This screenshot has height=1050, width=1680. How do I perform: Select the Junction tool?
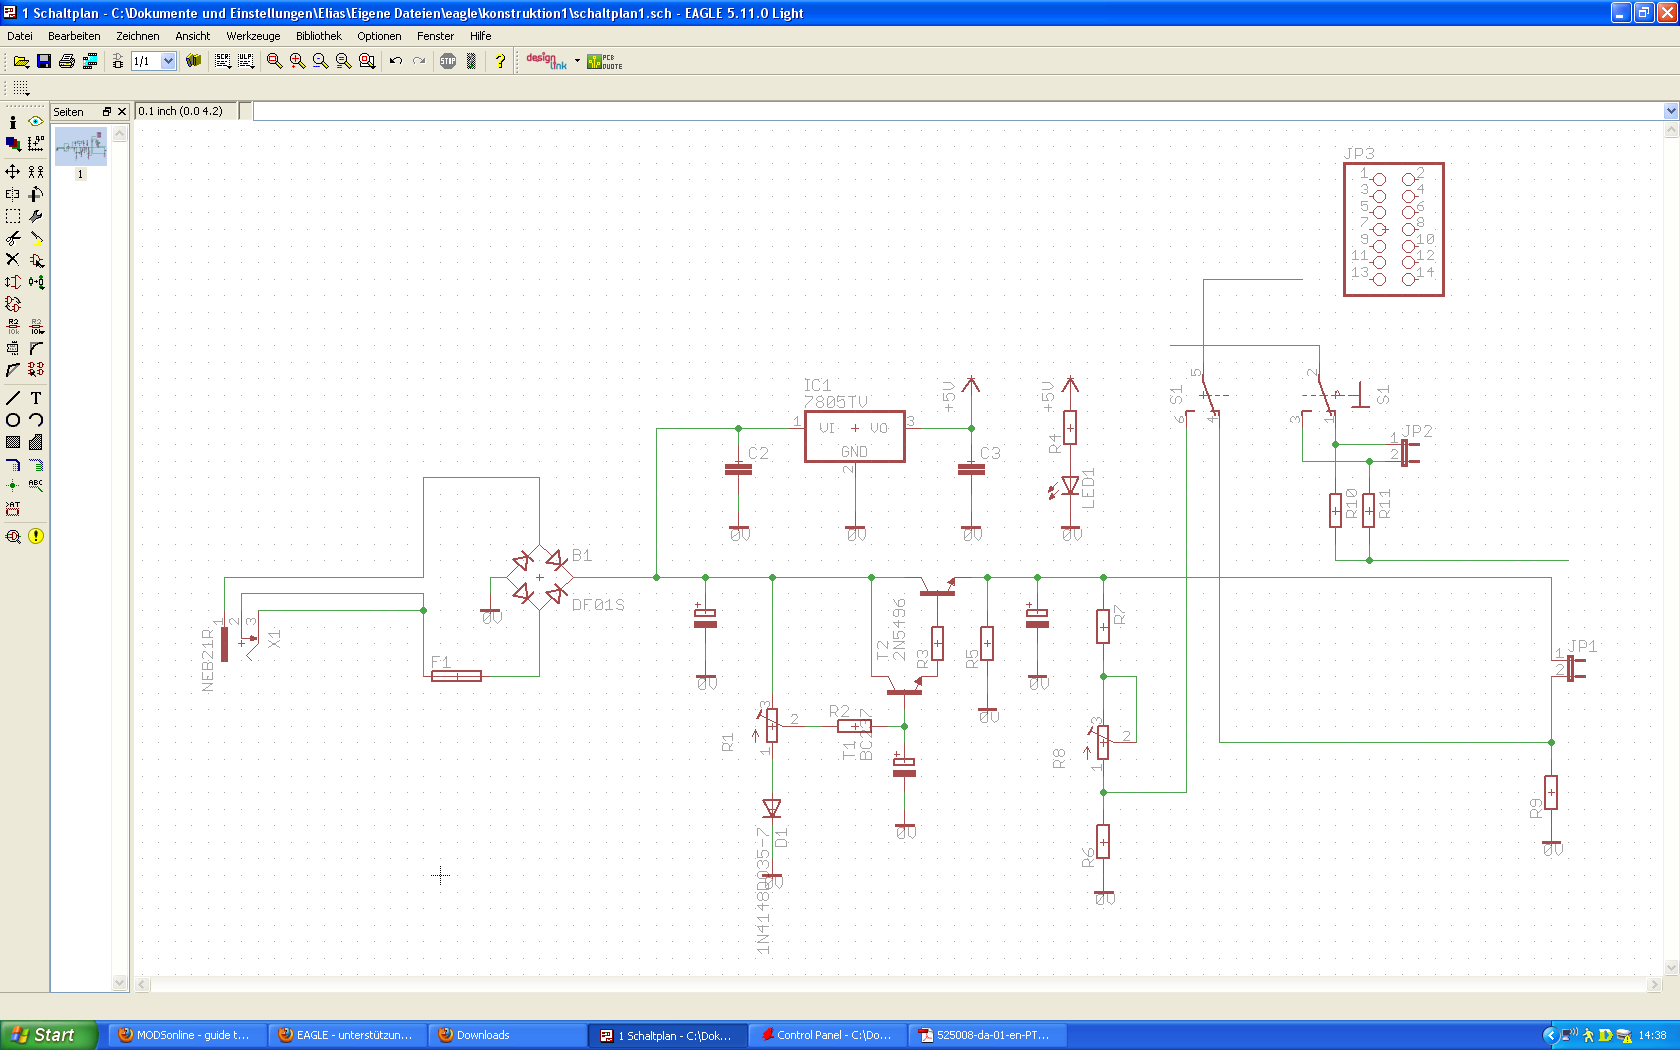tap(13, 486)
